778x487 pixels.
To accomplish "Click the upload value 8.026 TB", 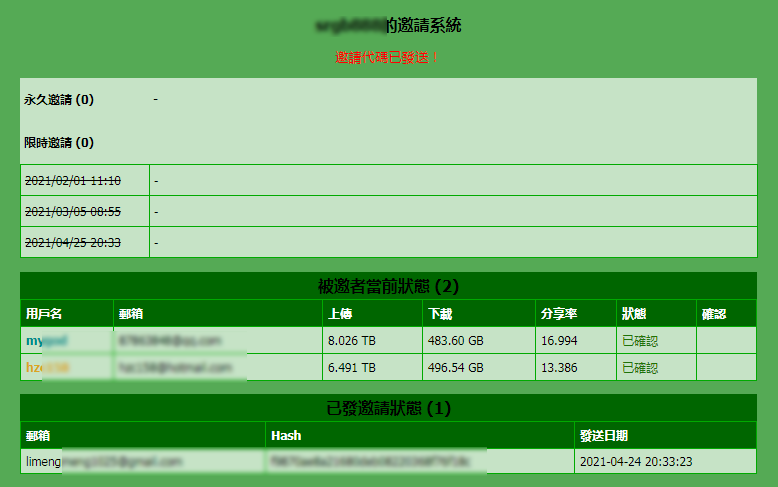I will 352,341.
